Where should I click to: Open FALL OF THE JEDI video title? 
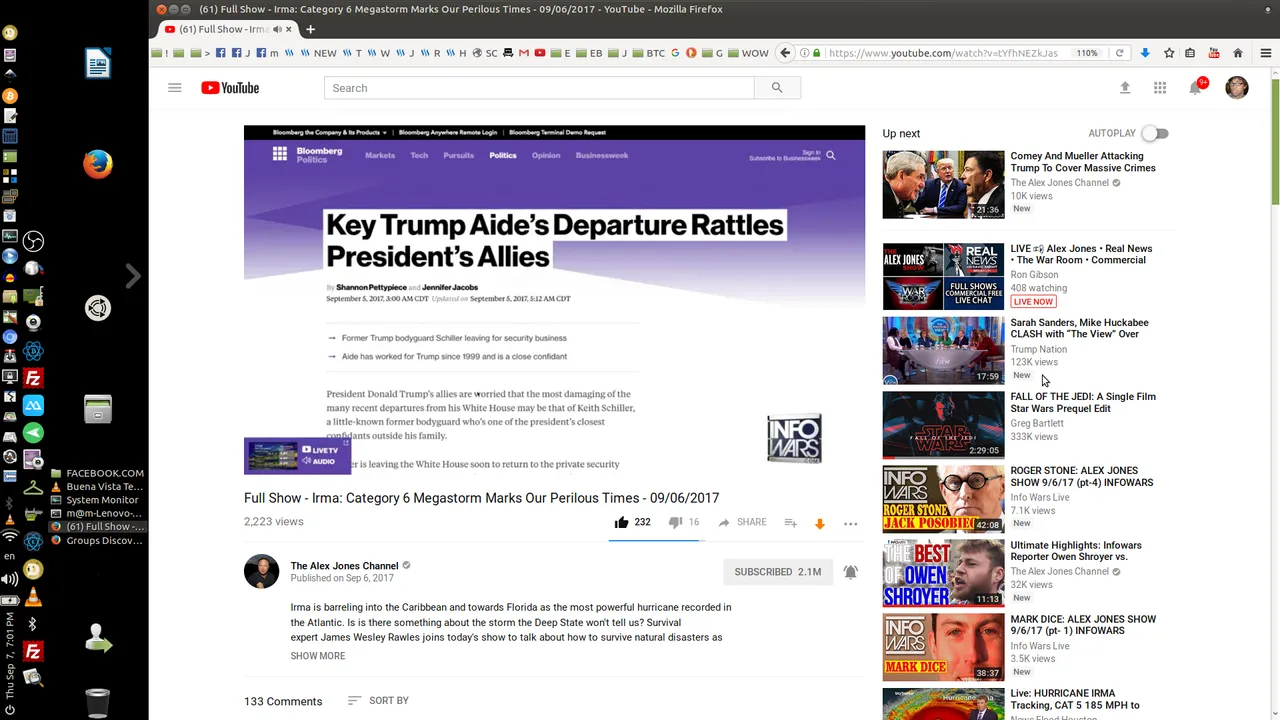1083,403
